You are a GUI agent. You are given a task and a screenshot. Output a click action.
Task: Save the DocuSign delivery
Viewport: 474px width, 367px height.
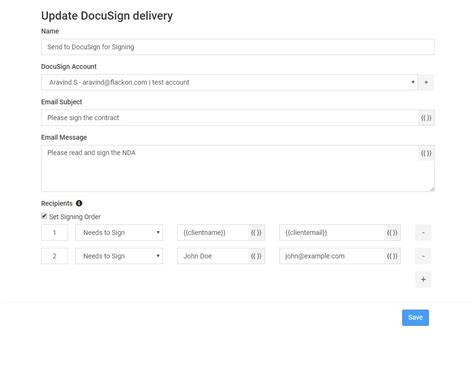click(x=415, y=318)
